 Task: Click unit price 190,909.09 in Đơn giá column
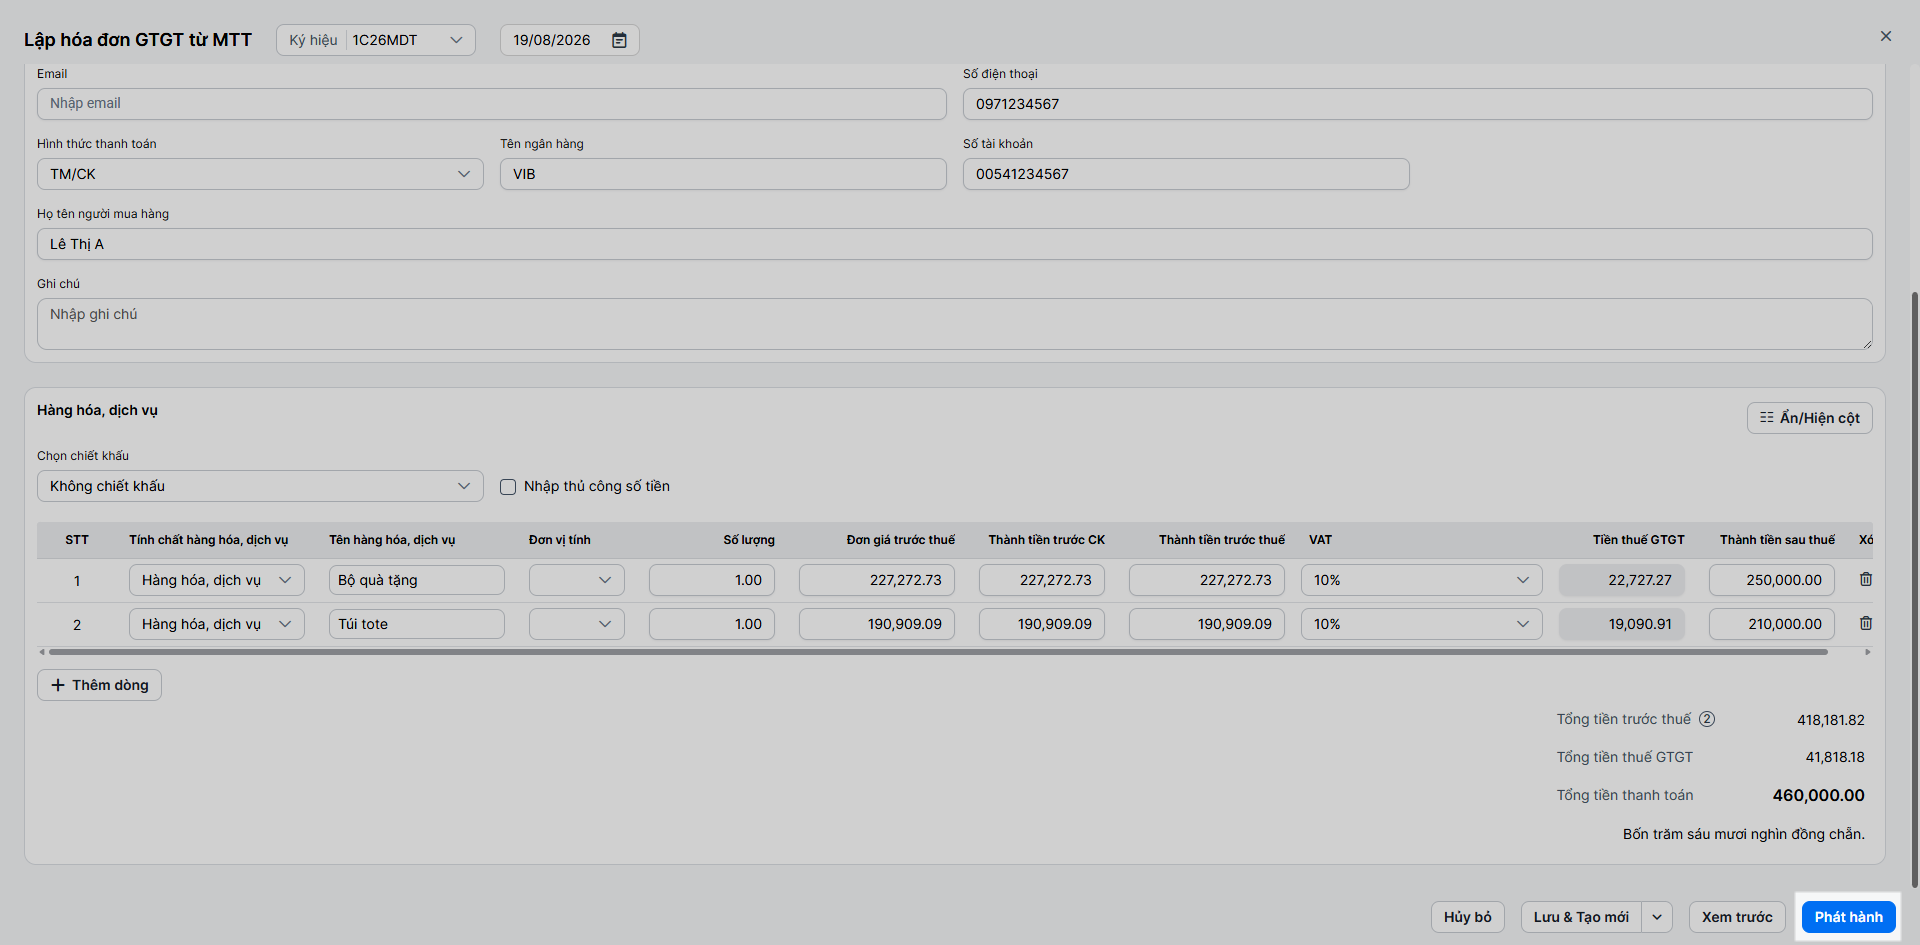coord(877,624)
